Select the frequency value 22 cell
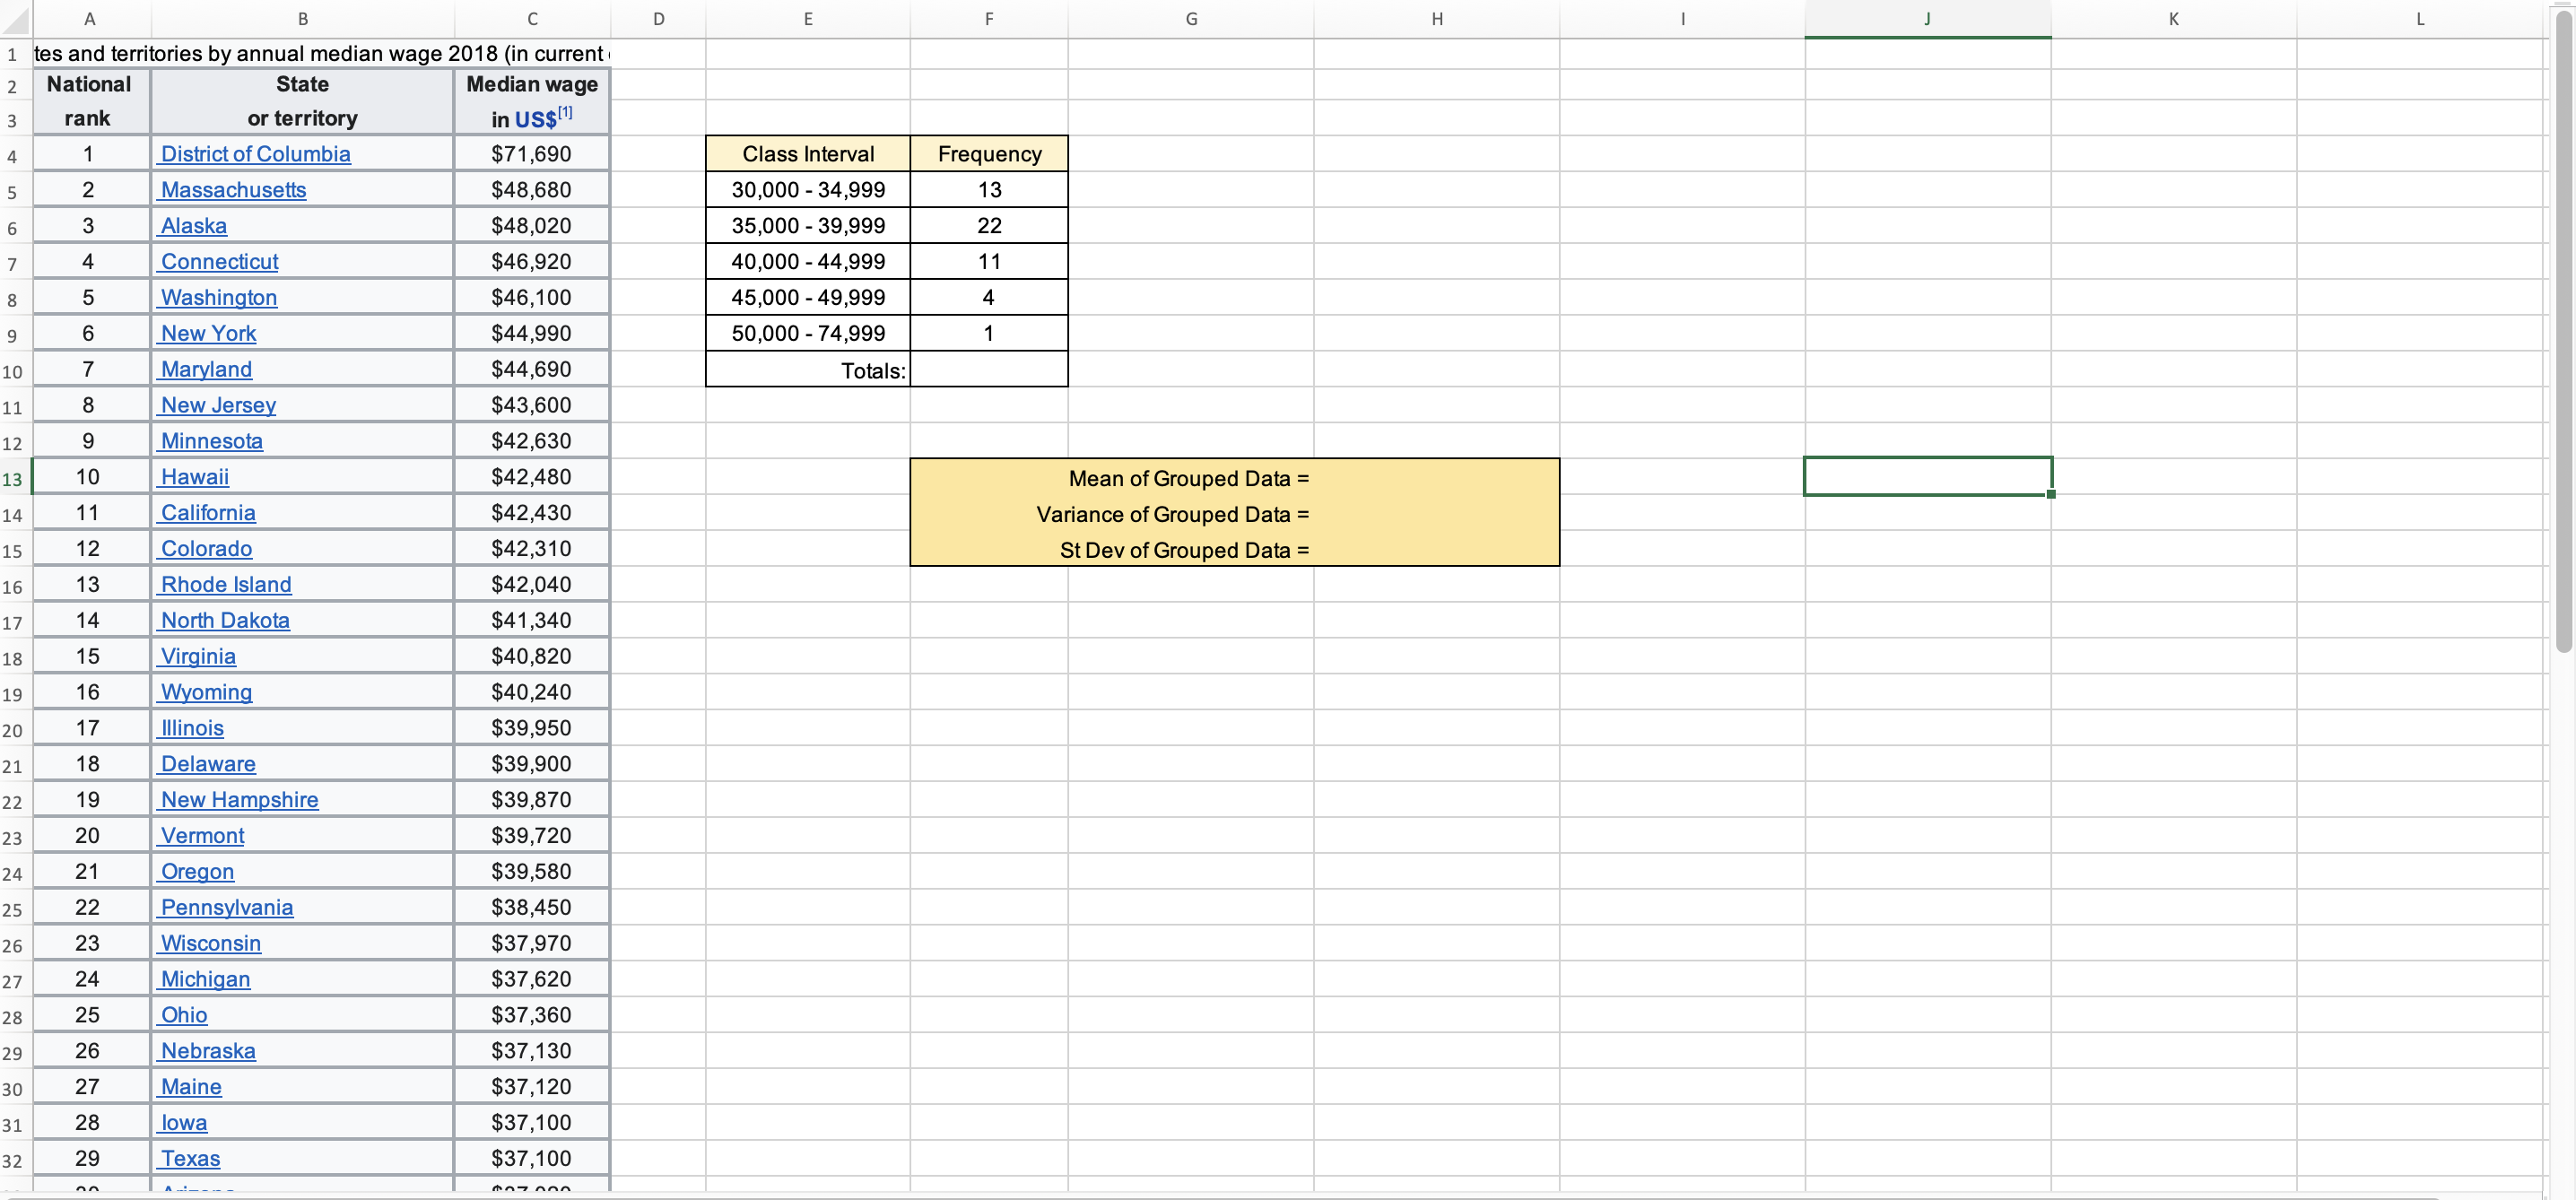The width and height of the screenshot is (2576, 1200). pos(989,225)
